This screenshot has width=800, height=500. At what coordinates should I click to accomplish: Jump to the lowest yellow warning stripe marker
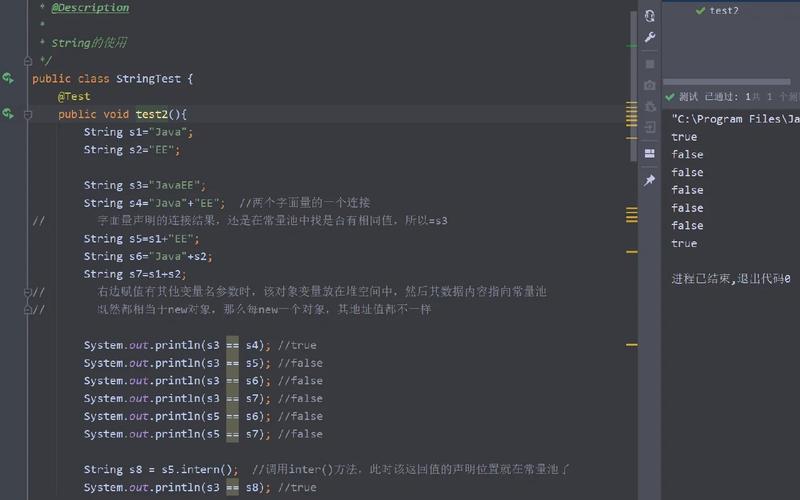(632, 345)
